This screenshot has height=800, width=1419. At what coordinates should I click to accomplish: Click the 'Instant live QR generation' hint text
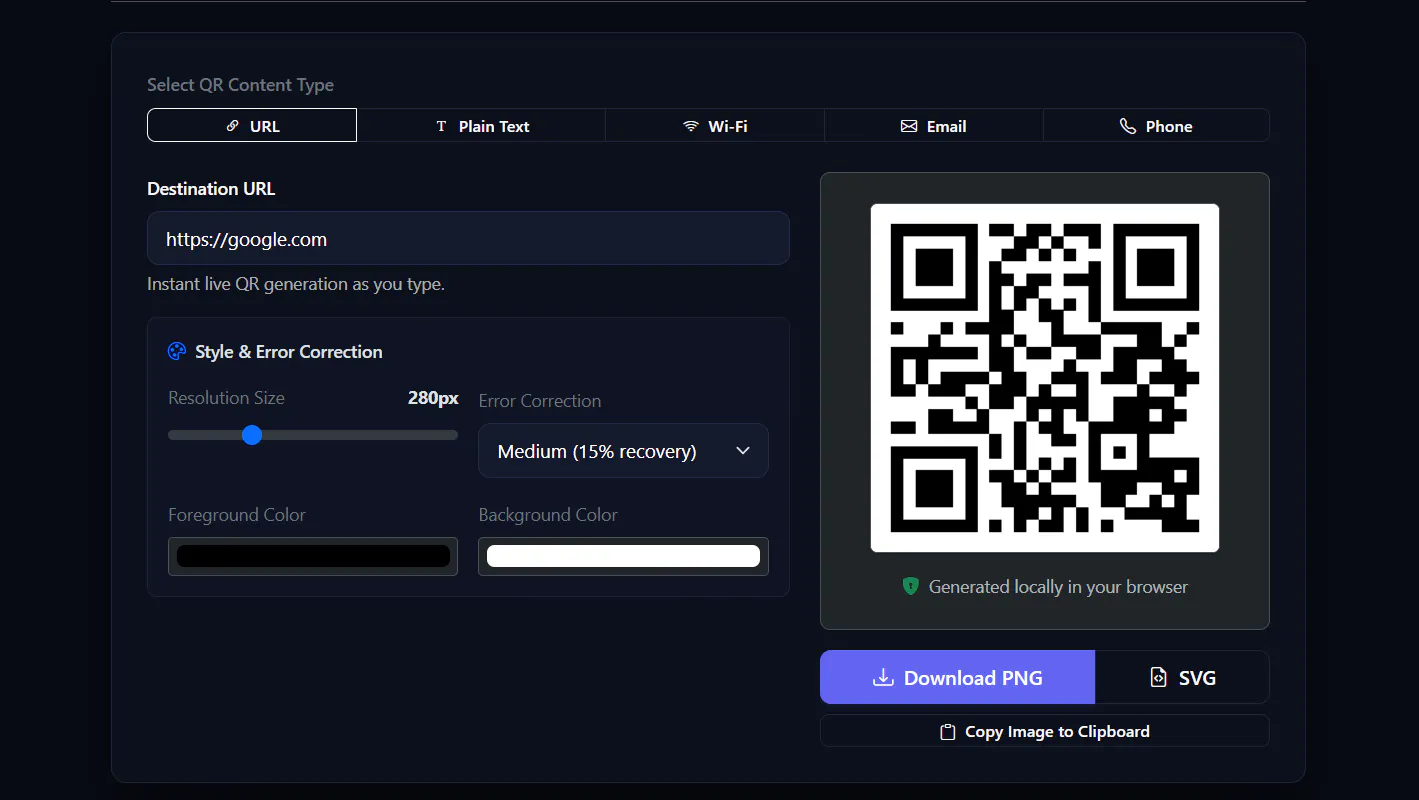(296, 284)
